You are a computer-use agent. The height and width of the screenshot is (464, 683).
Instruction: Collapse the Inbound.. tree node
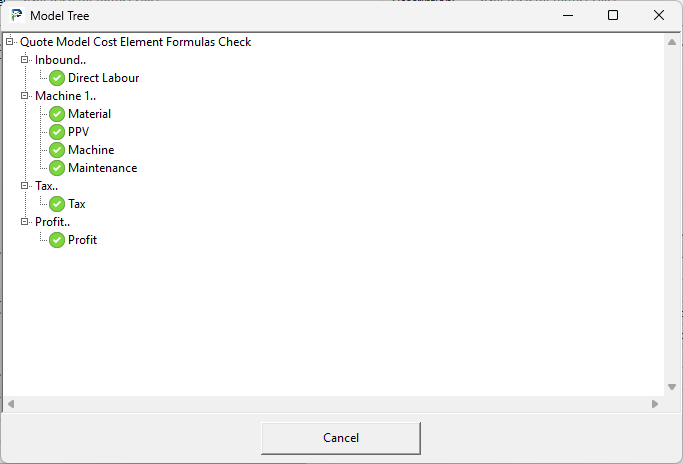(x=25, y=60)
